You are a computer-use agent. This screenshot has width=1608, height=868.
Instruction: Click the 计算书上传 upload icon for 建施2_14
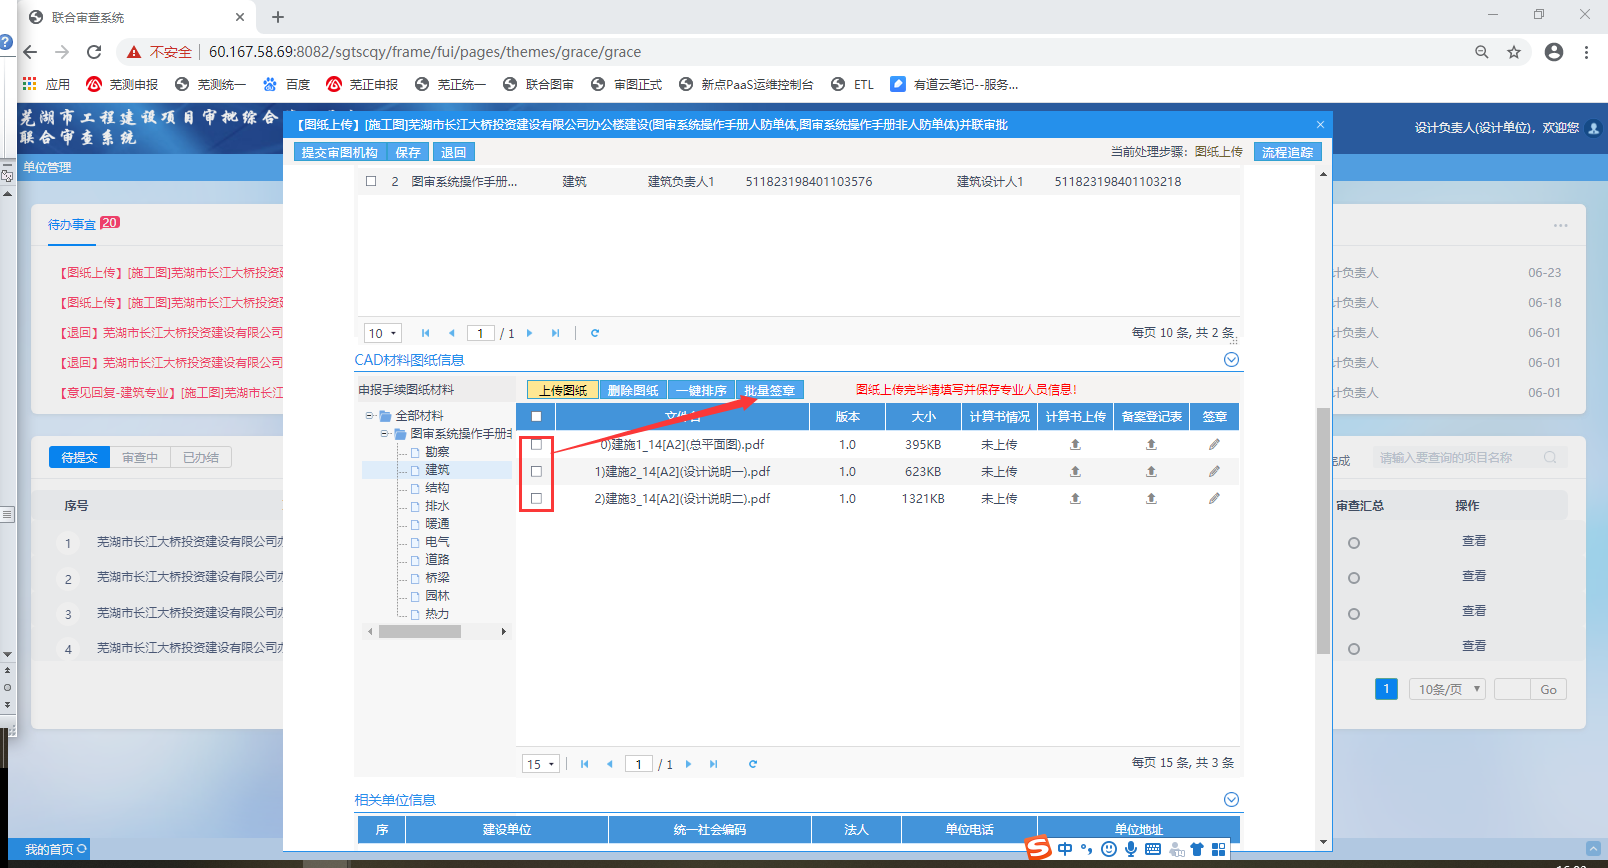[x=1075, y=472]
